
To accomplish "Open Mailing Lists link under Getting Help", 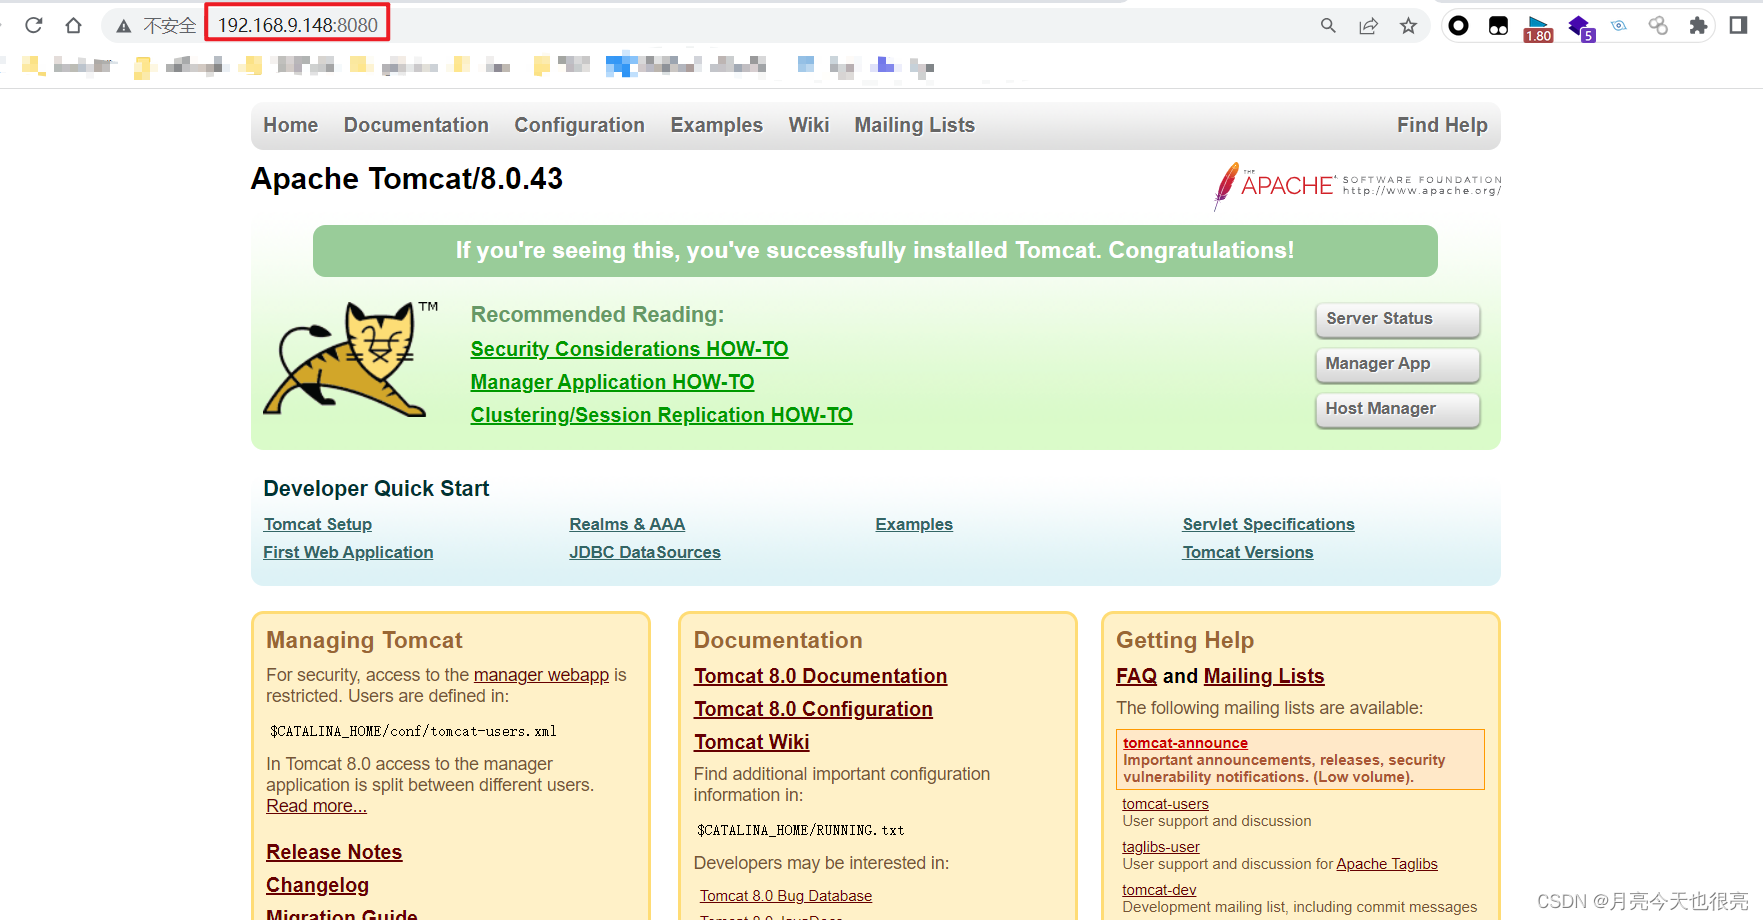I will point(1263,676).
